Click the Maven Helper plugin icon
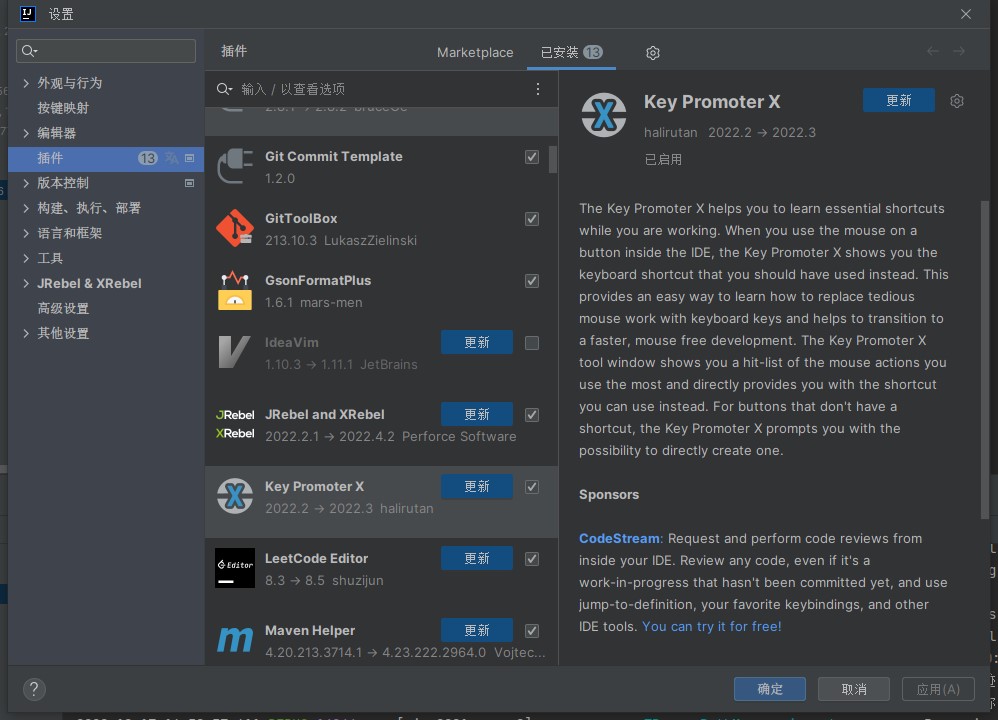 [x=235, y=640]
